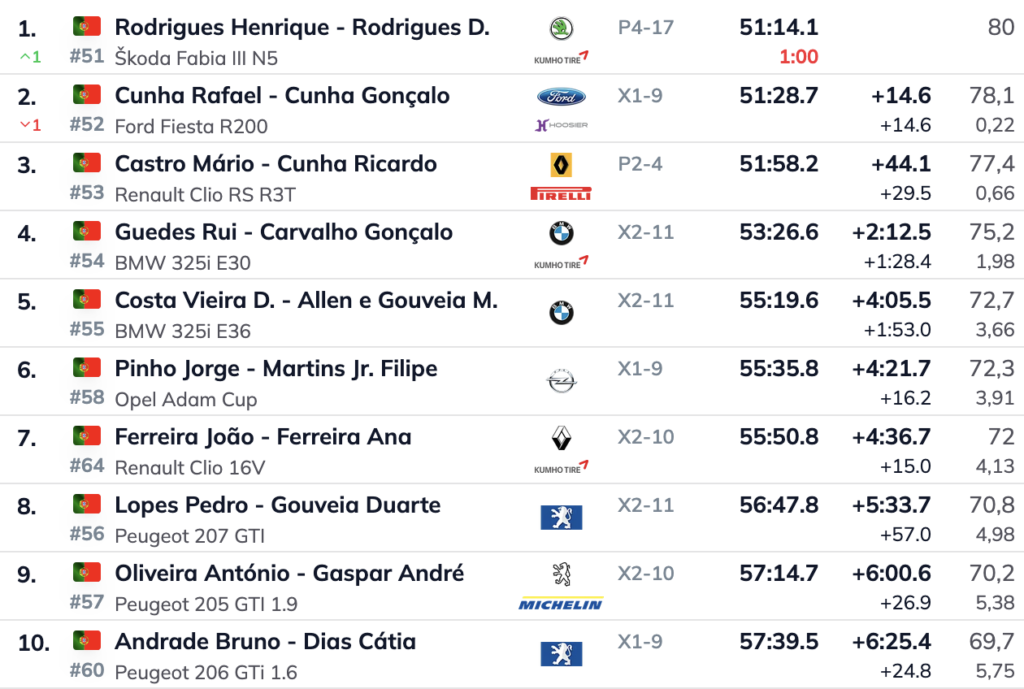Viewport: 1024px width, 689px height.
Task: Click start number #64
Action: click(x=87, y=466)
